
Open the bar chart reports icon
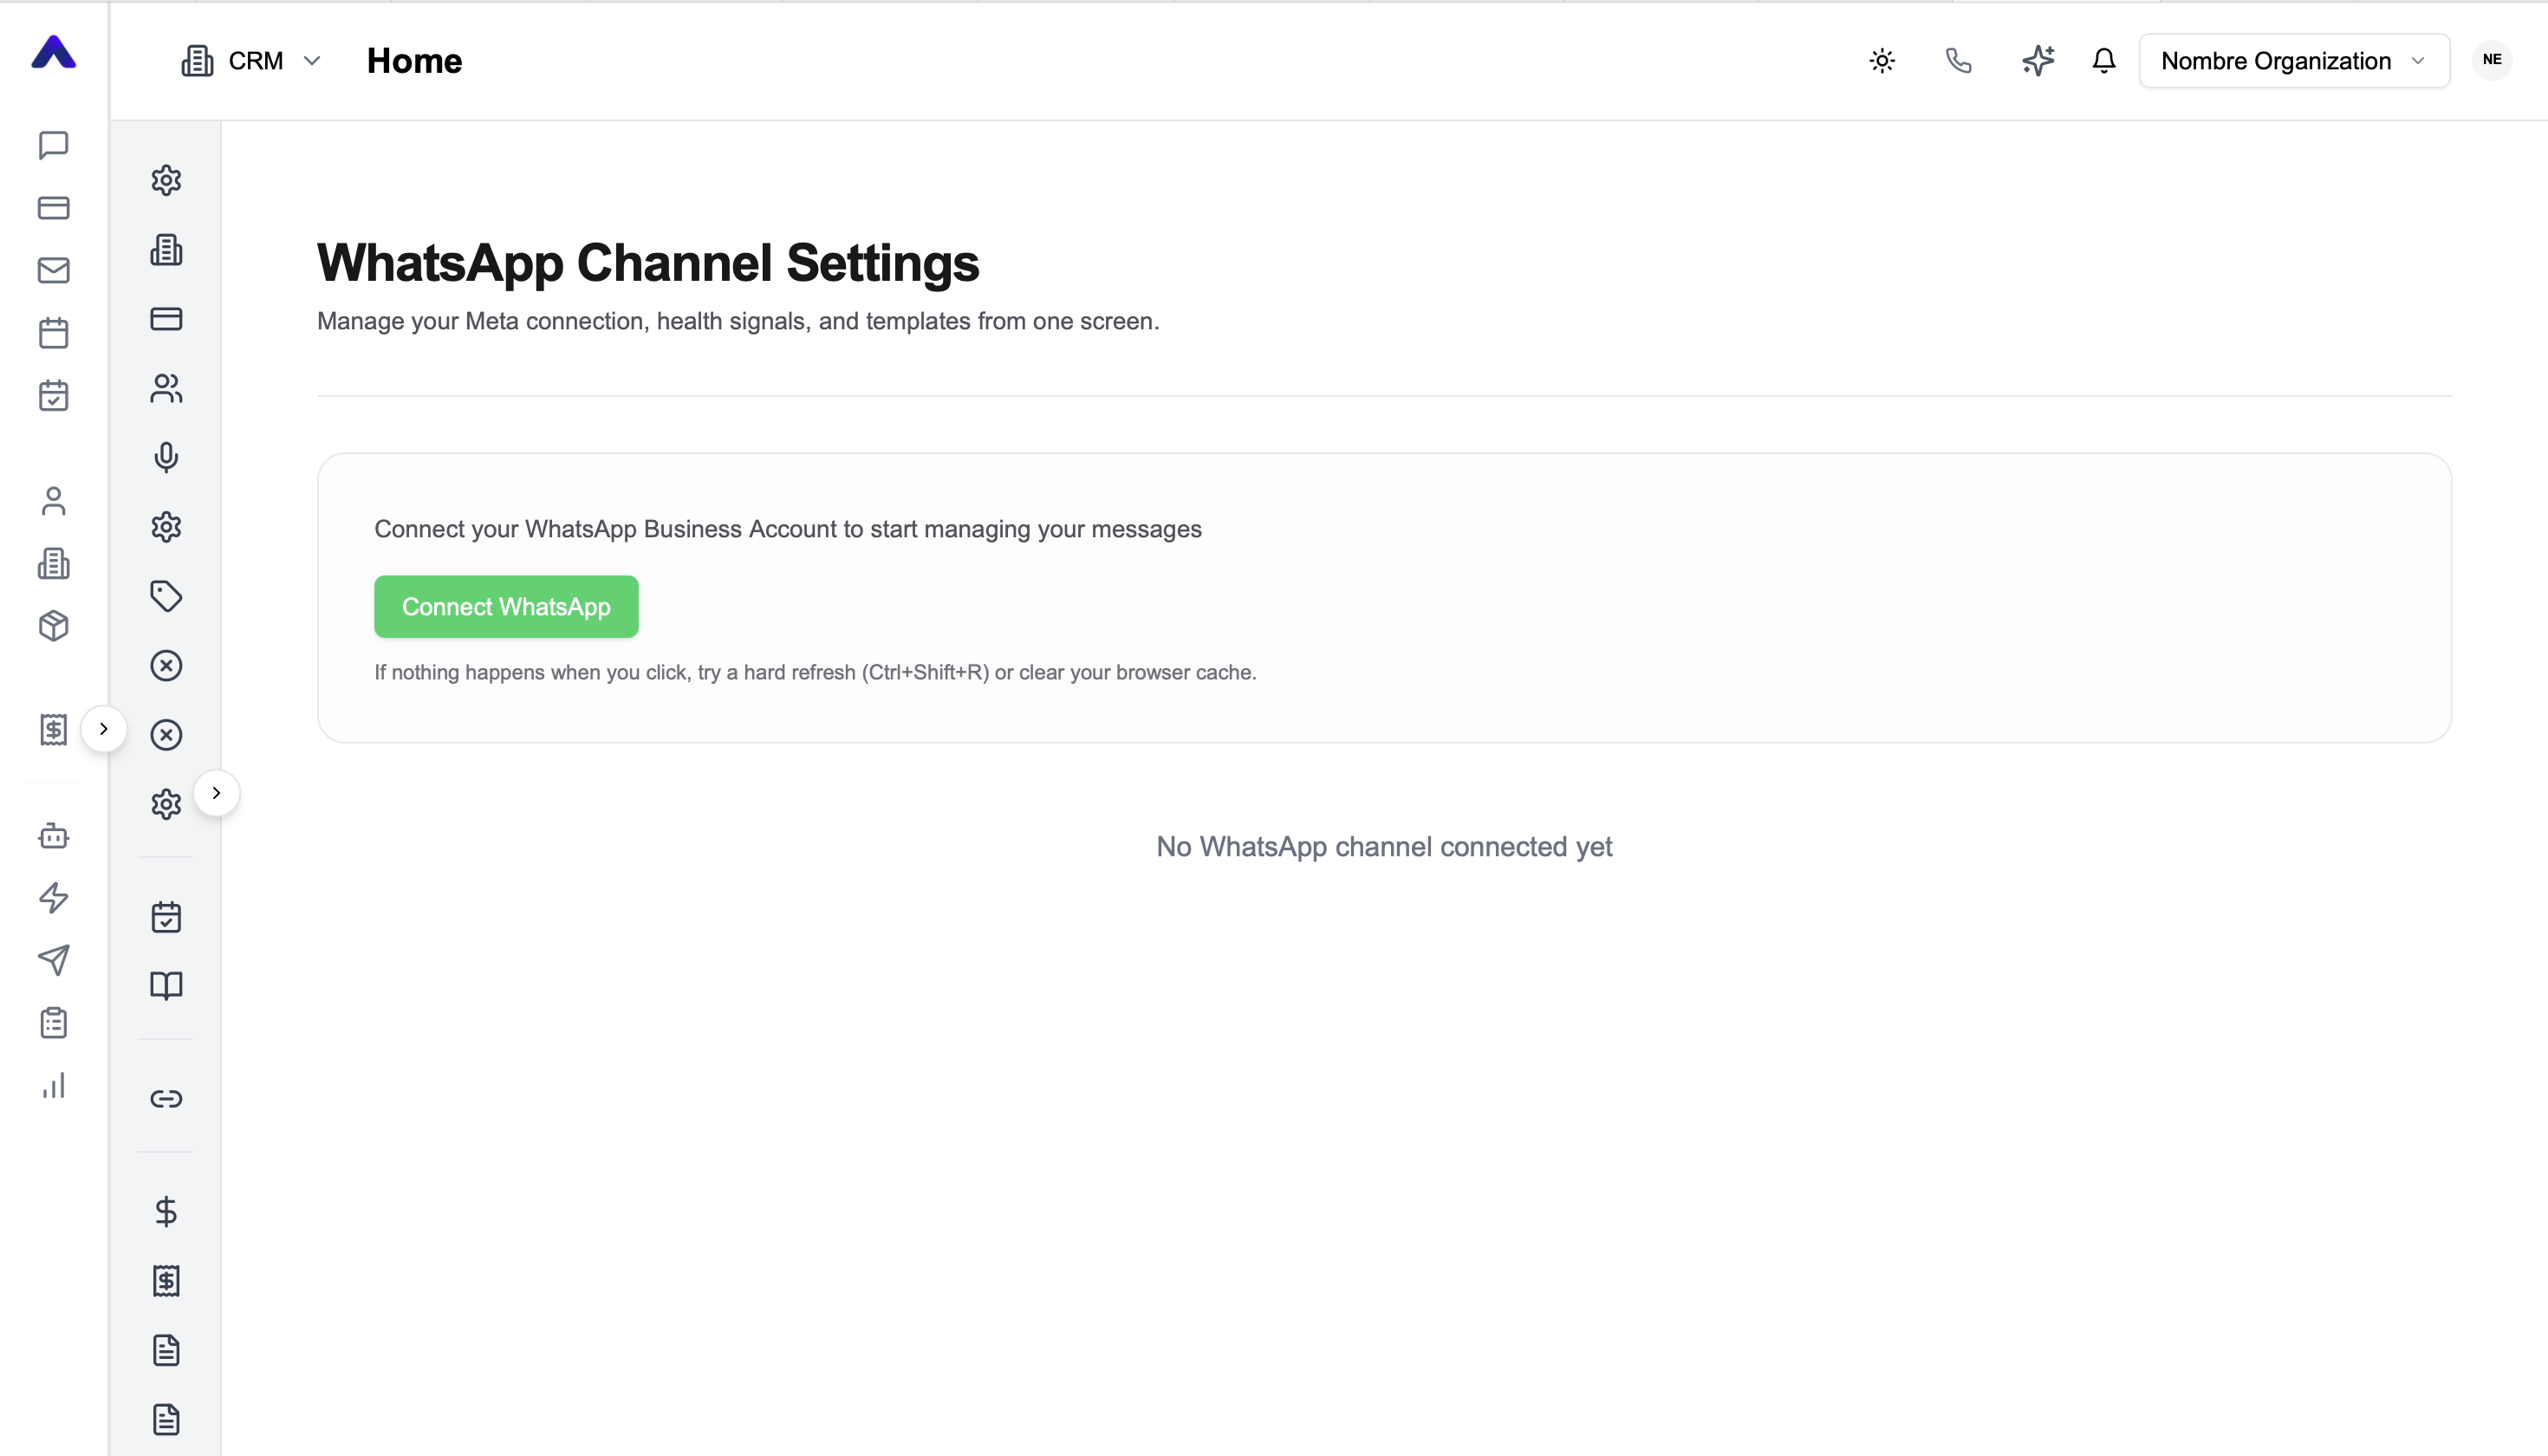tap(54, 1085)
